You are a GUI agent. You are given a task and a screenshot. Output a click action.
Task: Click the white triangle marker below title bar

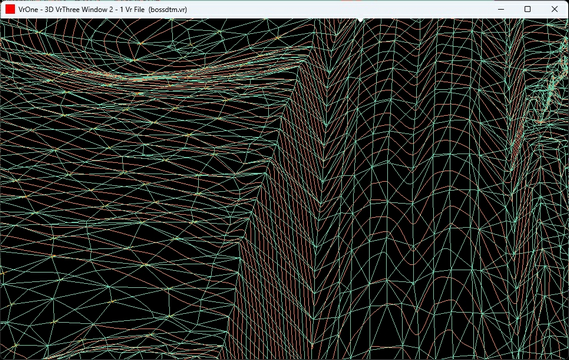point(360,20)
